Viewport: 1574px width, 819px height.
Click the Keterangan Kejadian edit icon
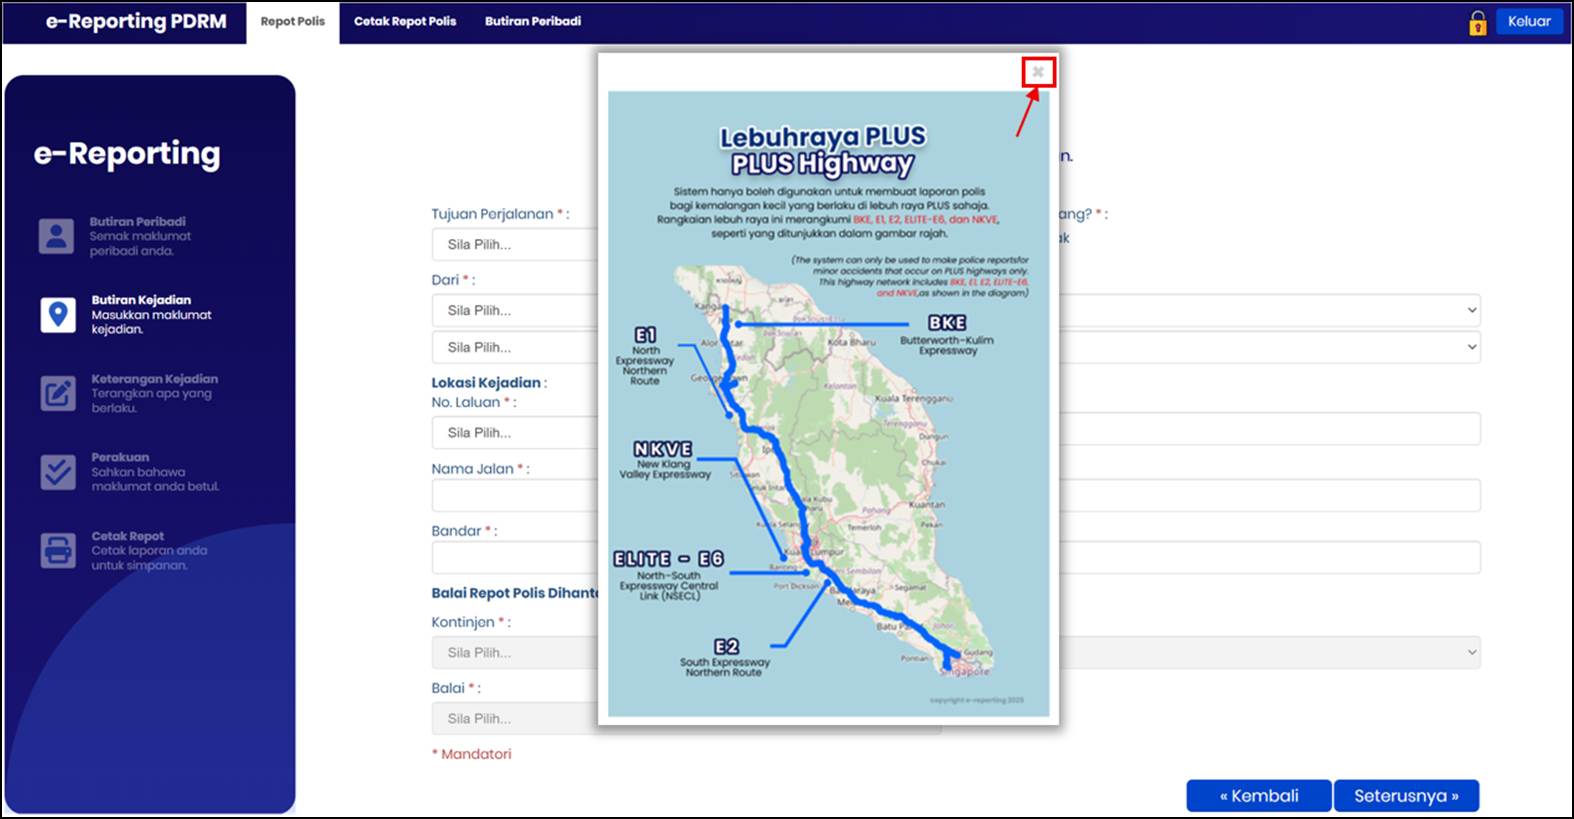pyautogui.click(x=58, y=393)
